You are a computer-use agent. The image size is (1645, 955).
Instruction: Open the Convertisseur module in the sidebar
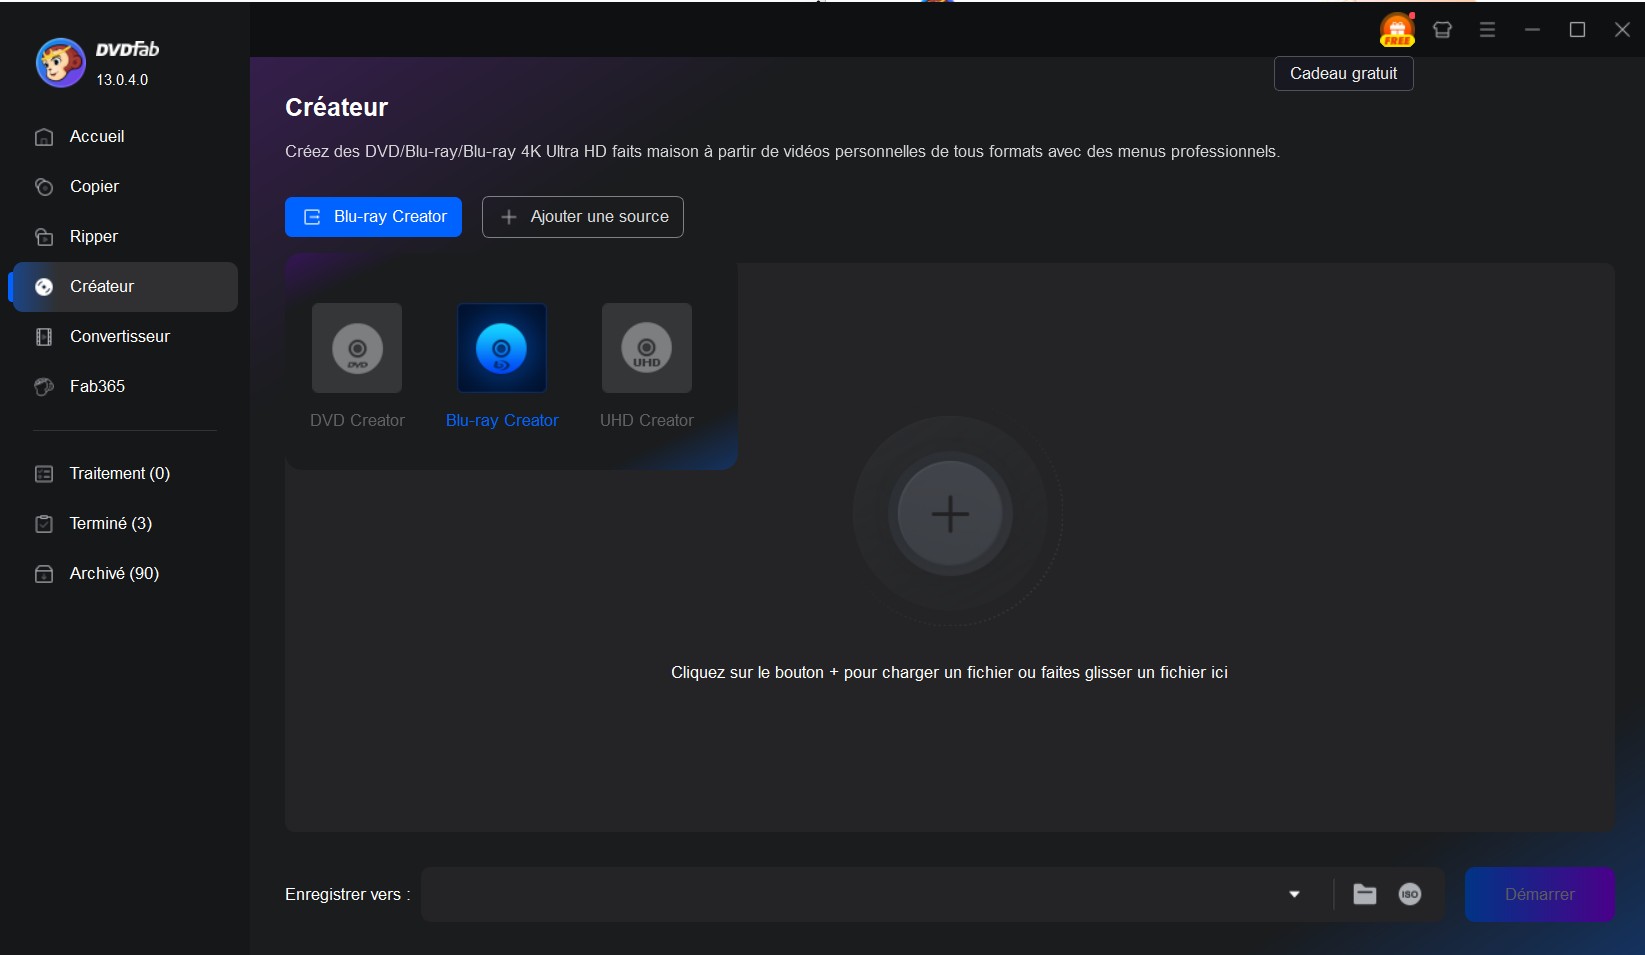(x=118, y=336)
